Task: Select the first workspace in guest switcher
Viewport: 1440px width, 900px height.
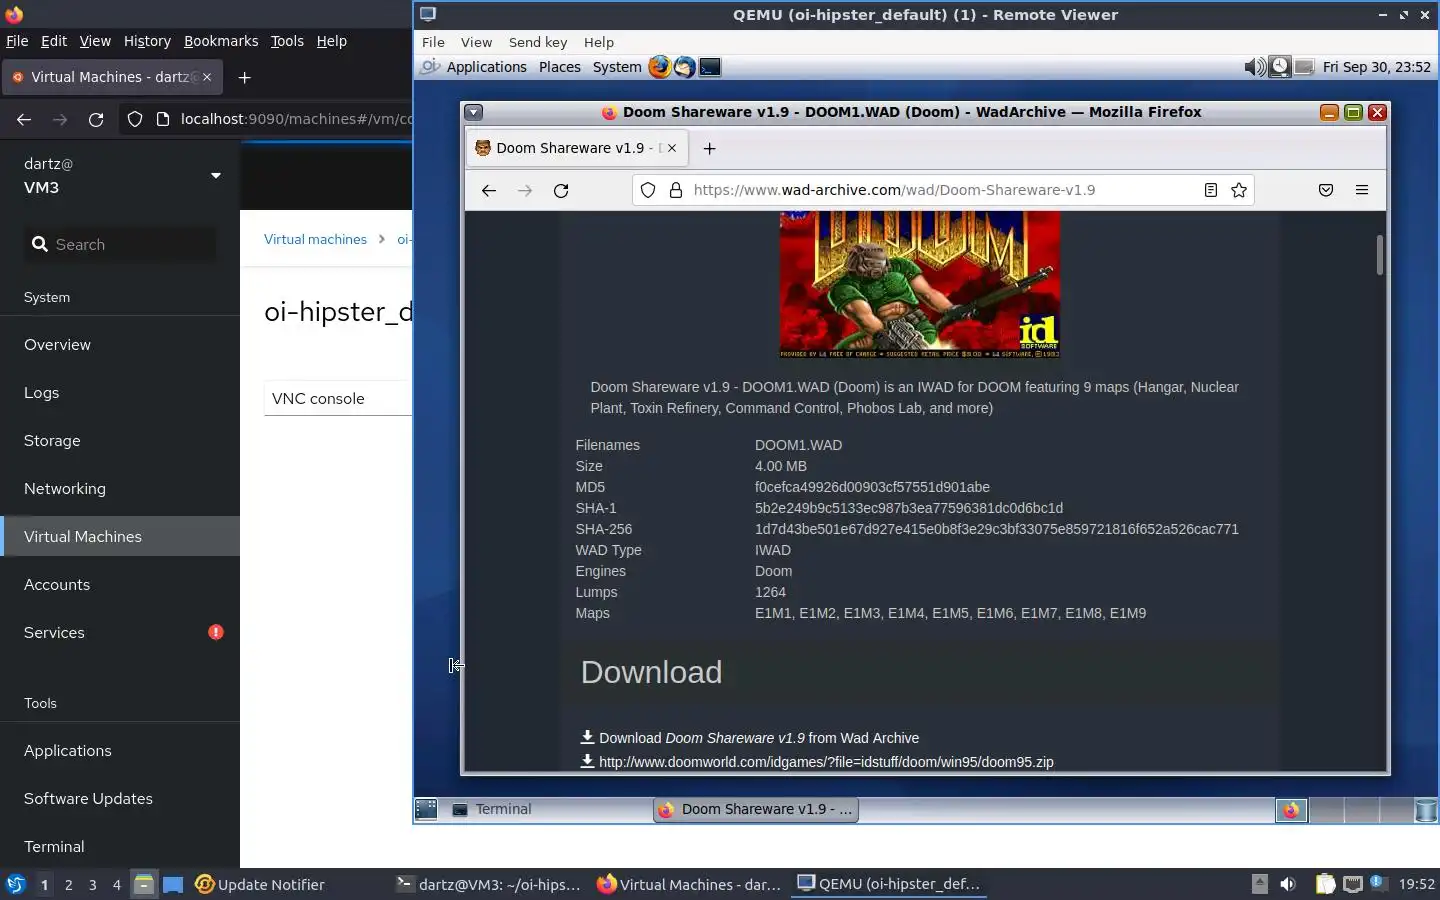Action: coord(1291,810)
